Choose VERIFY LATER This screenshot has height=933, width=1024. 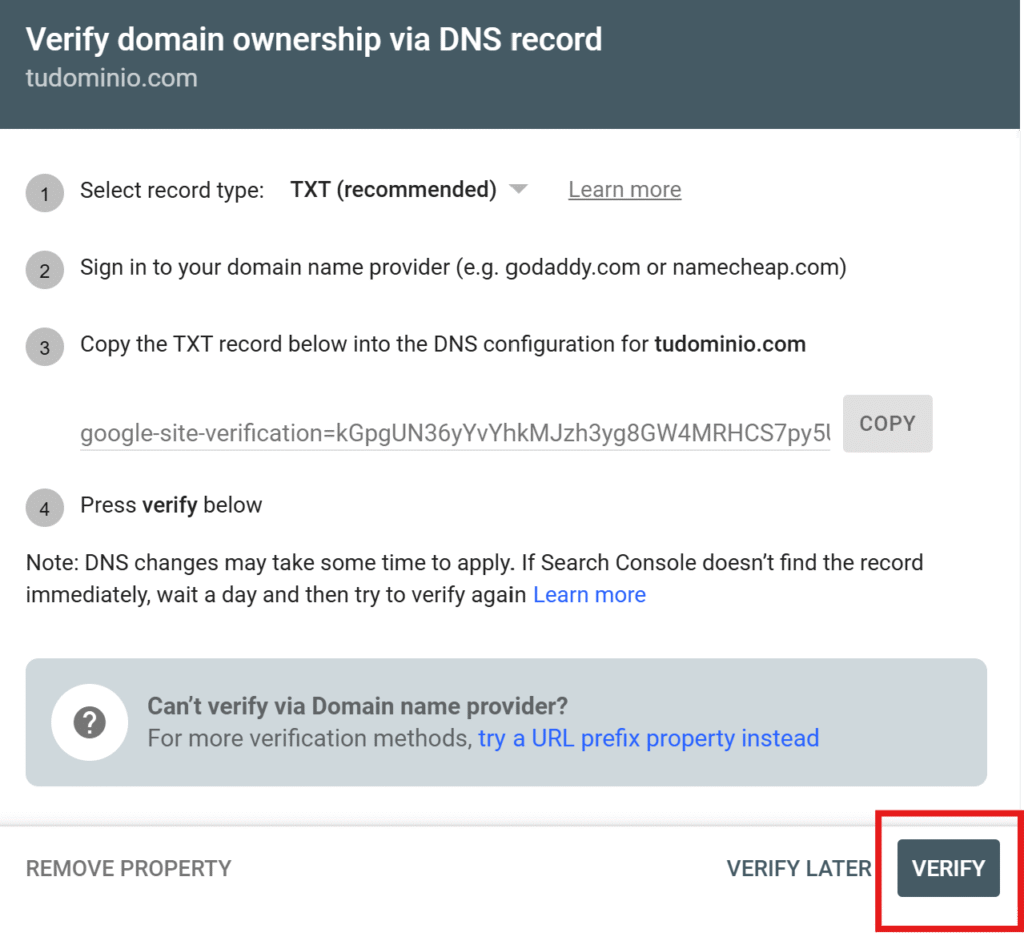coord(798,868)
